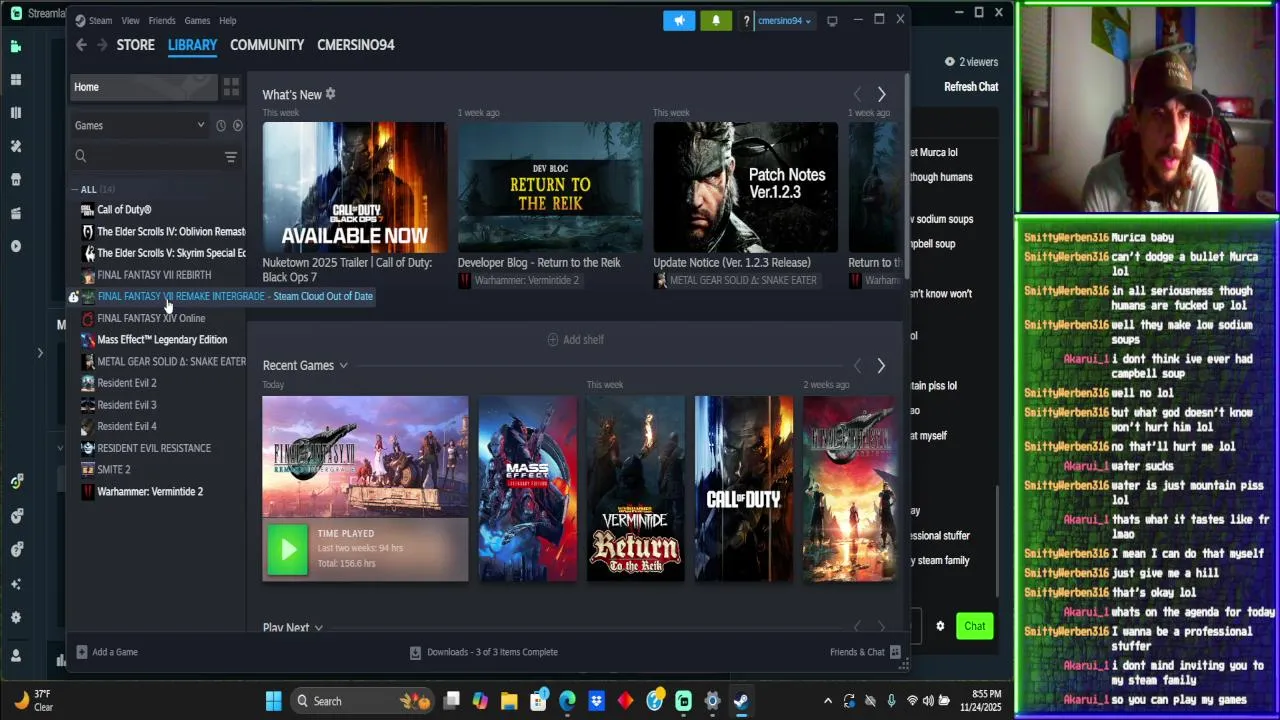Screen dimensions: 1280x720
Task: Open Streamlabs editor camera icon in sidebar
Action: point(15,46)
